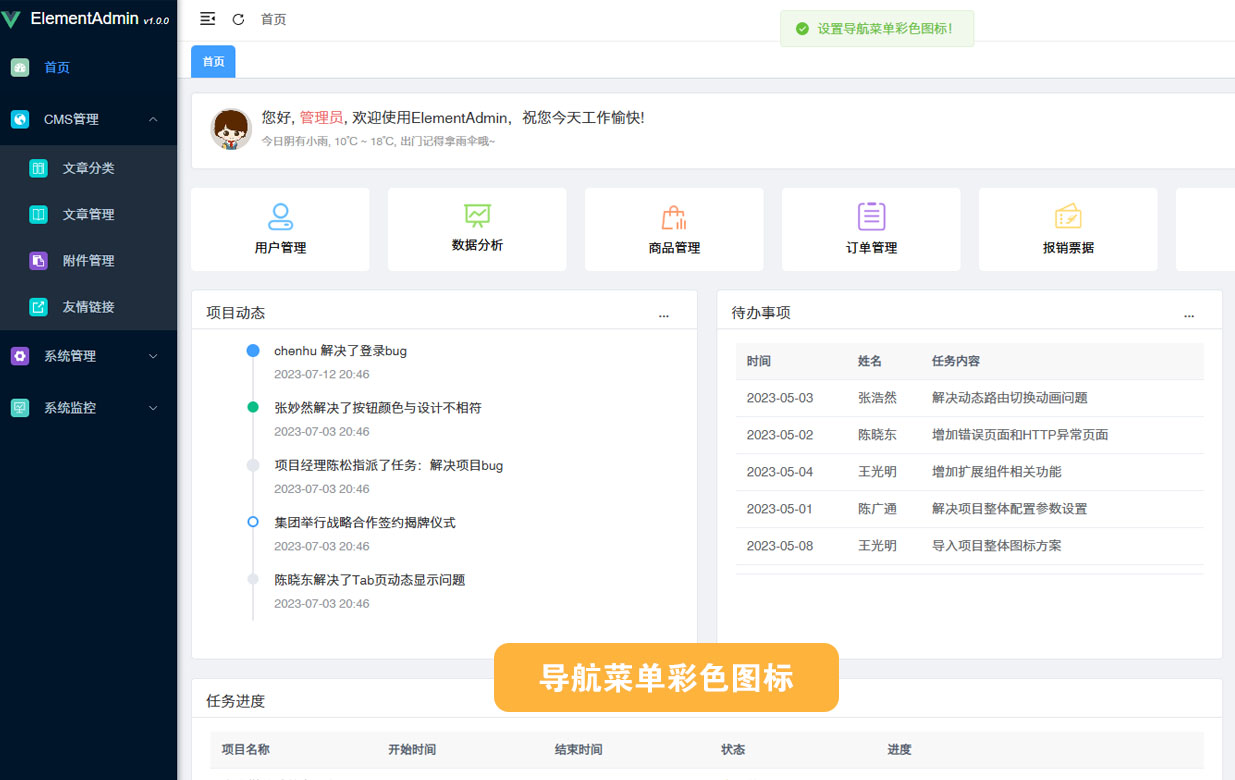Click the refresh page icon
Image resolution: width=1235 pixels, height=780 pixels.
[238, 19]
